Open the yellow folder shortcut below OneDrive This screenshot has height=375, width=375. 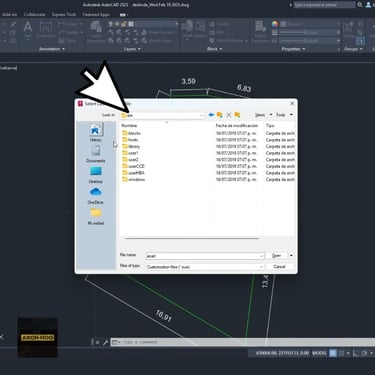pos(96,216)
